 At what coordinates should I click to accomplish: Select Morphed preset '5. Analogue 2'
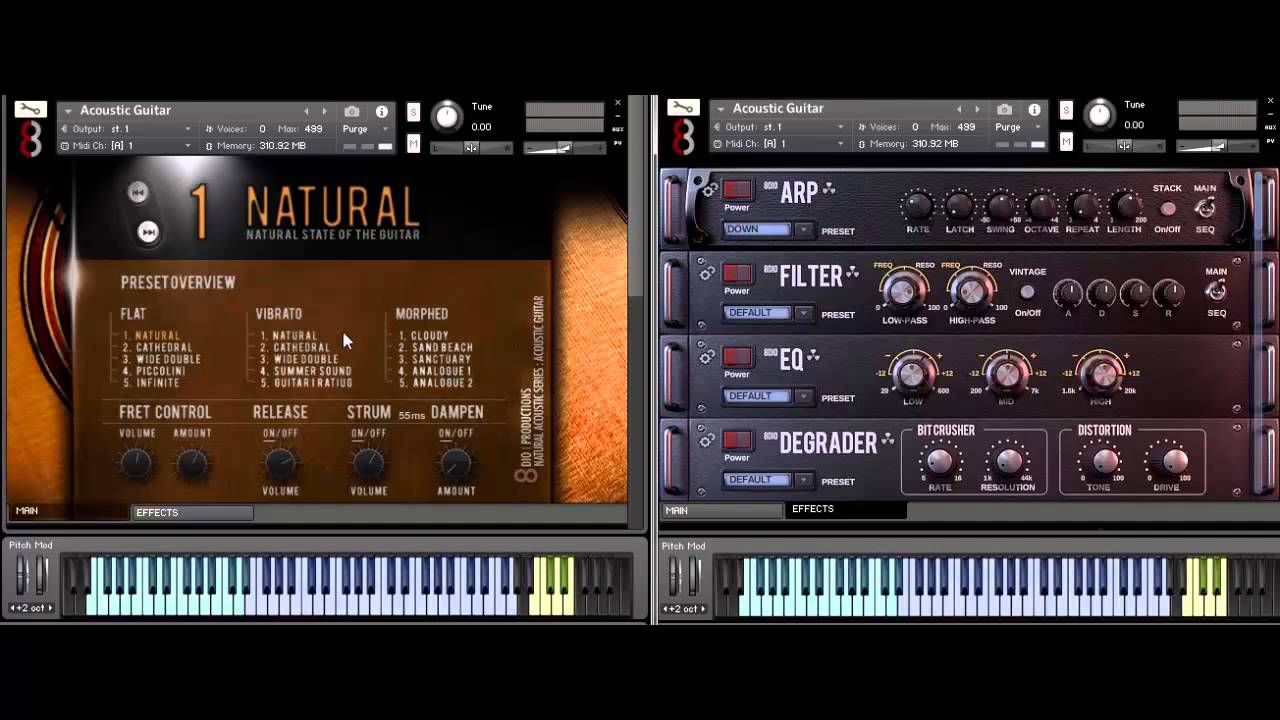tap(436, 383)
